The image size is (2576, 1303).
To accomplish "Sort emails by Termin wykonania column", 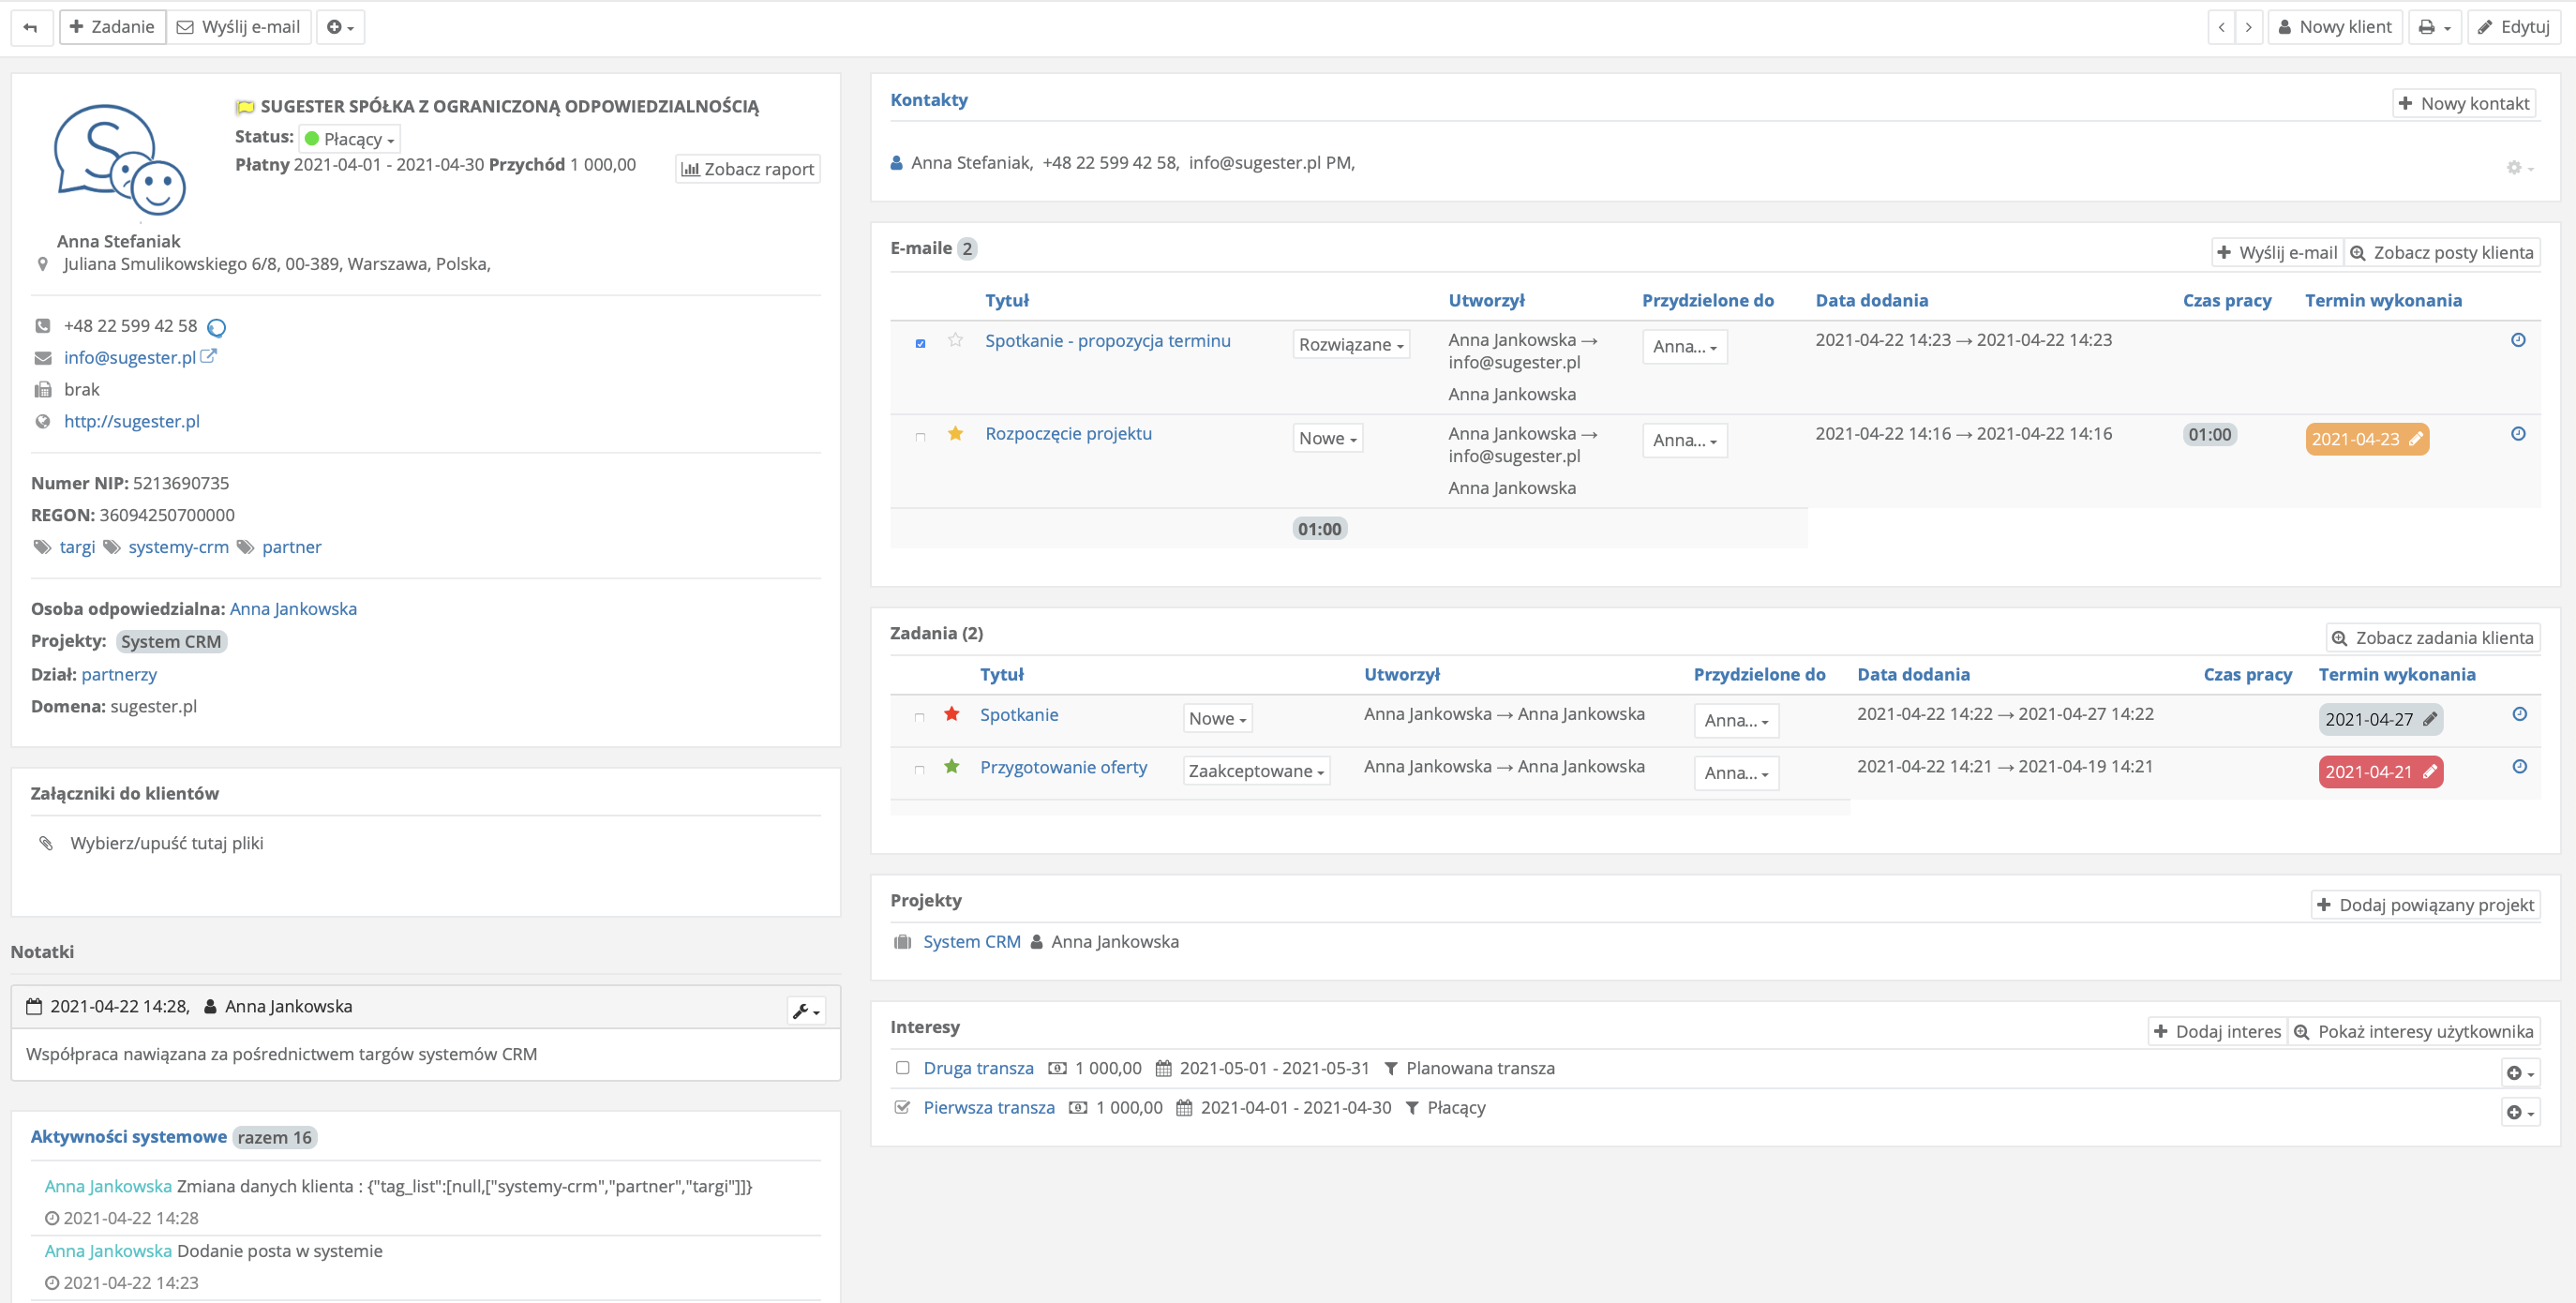I will point(2382,300).
